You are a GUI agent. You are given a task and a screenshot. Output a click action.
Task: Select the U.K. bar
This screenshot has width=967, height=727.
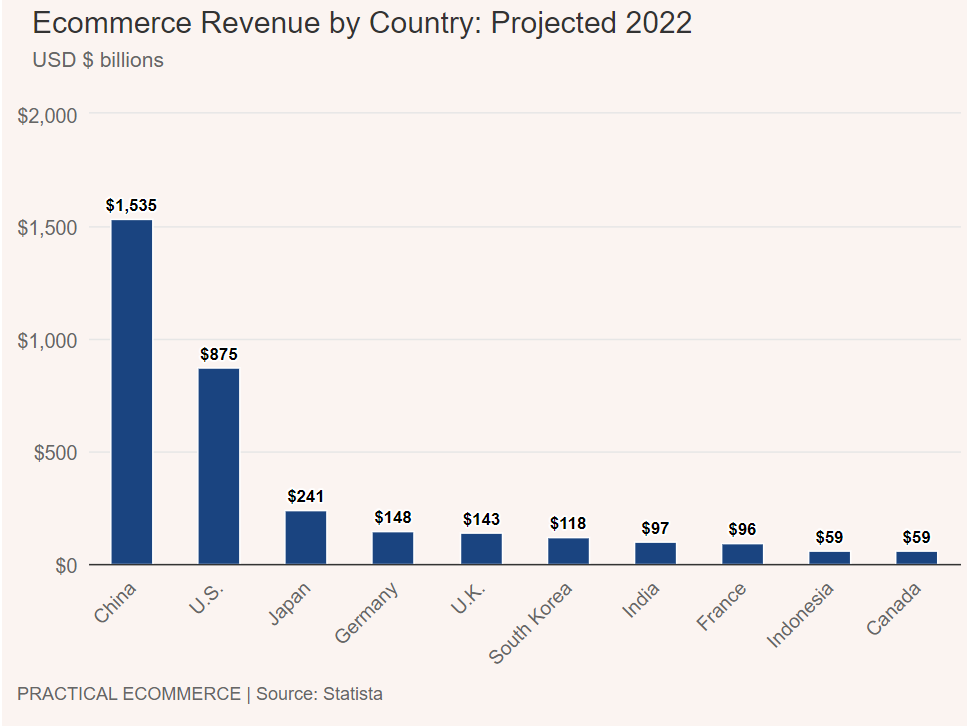pyautogui.click(x=481, y=549)
